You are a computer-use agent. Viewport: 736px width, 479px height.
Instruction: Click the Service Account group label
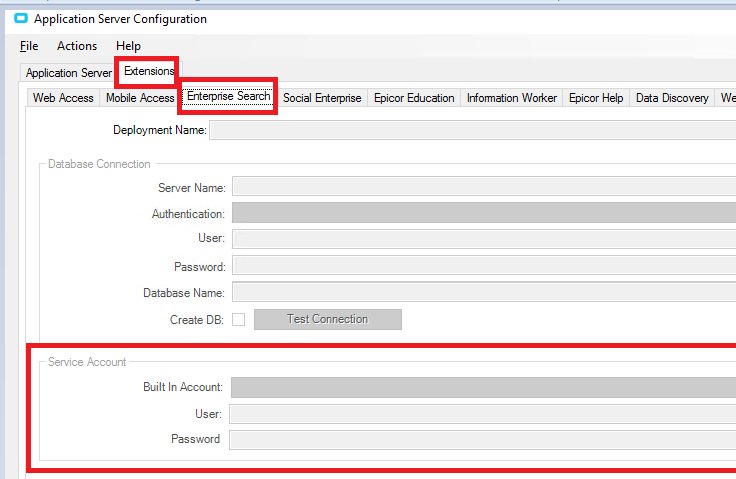point(87,362)
